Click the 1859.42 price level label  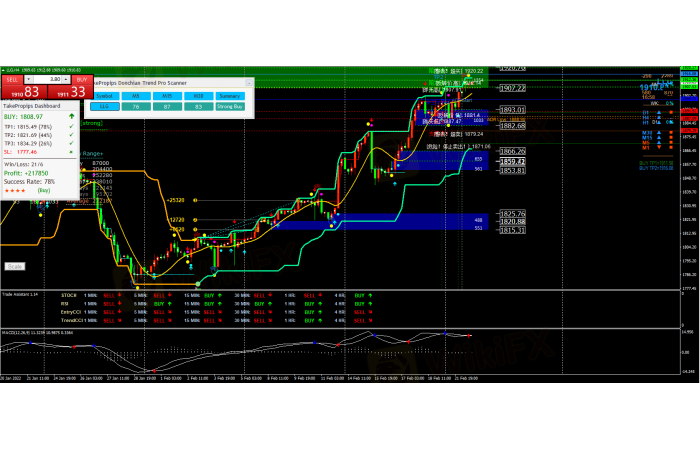click(x=512, y=161)
